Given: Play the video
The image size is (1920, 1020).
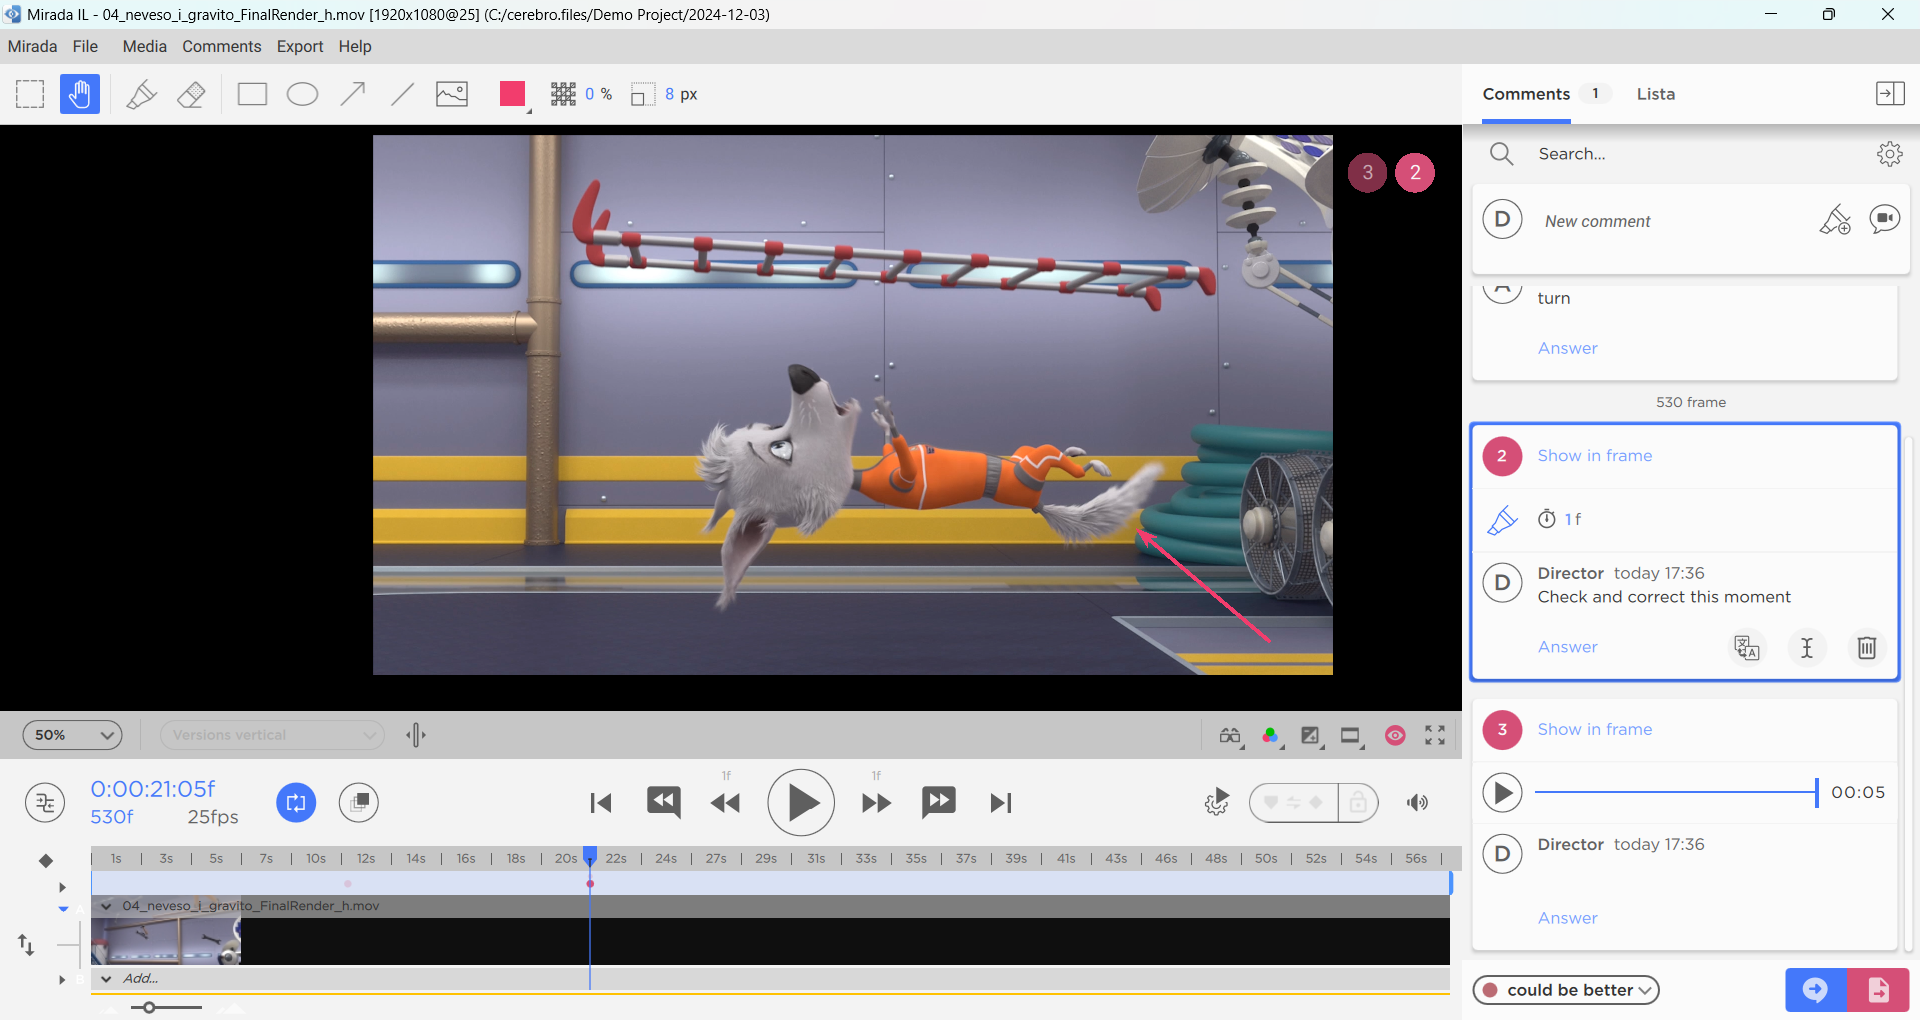Looking at the screenshot, I should click(x=801, y=802).
